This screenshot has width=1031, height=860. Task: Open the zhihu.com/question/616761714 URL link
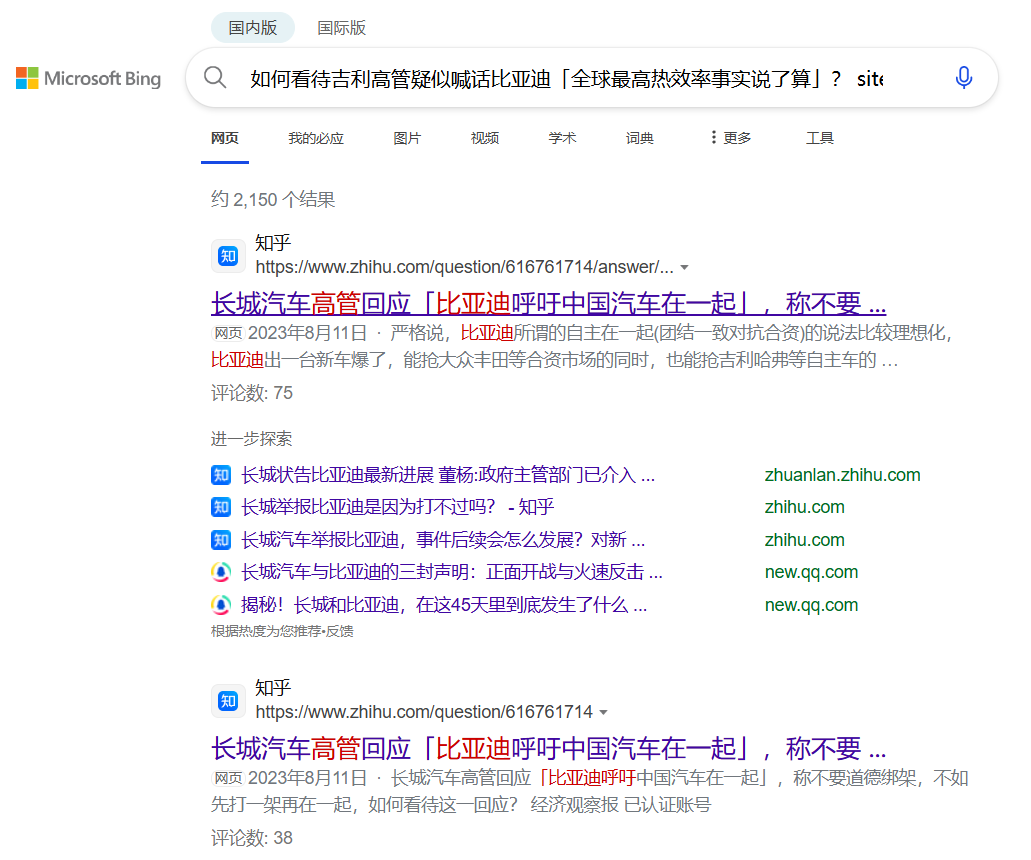(424, 712)
